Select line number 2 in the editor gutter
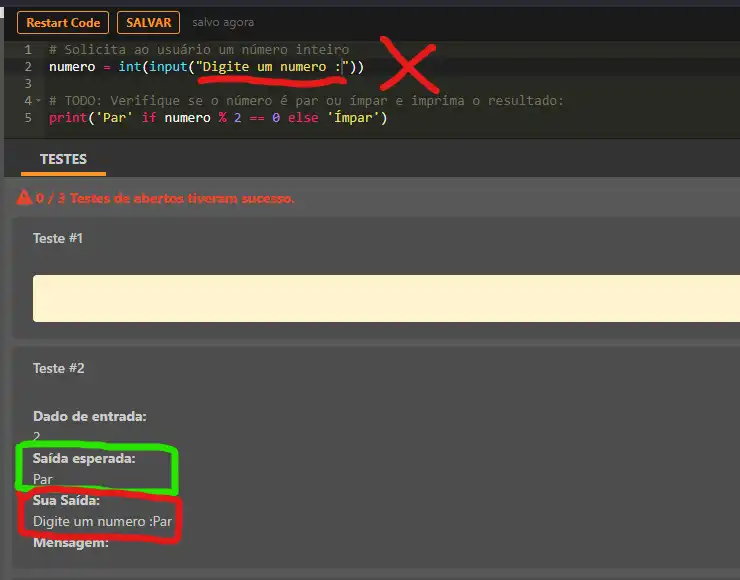This screenshot has height=580, width=740. [x=28, y=67]
